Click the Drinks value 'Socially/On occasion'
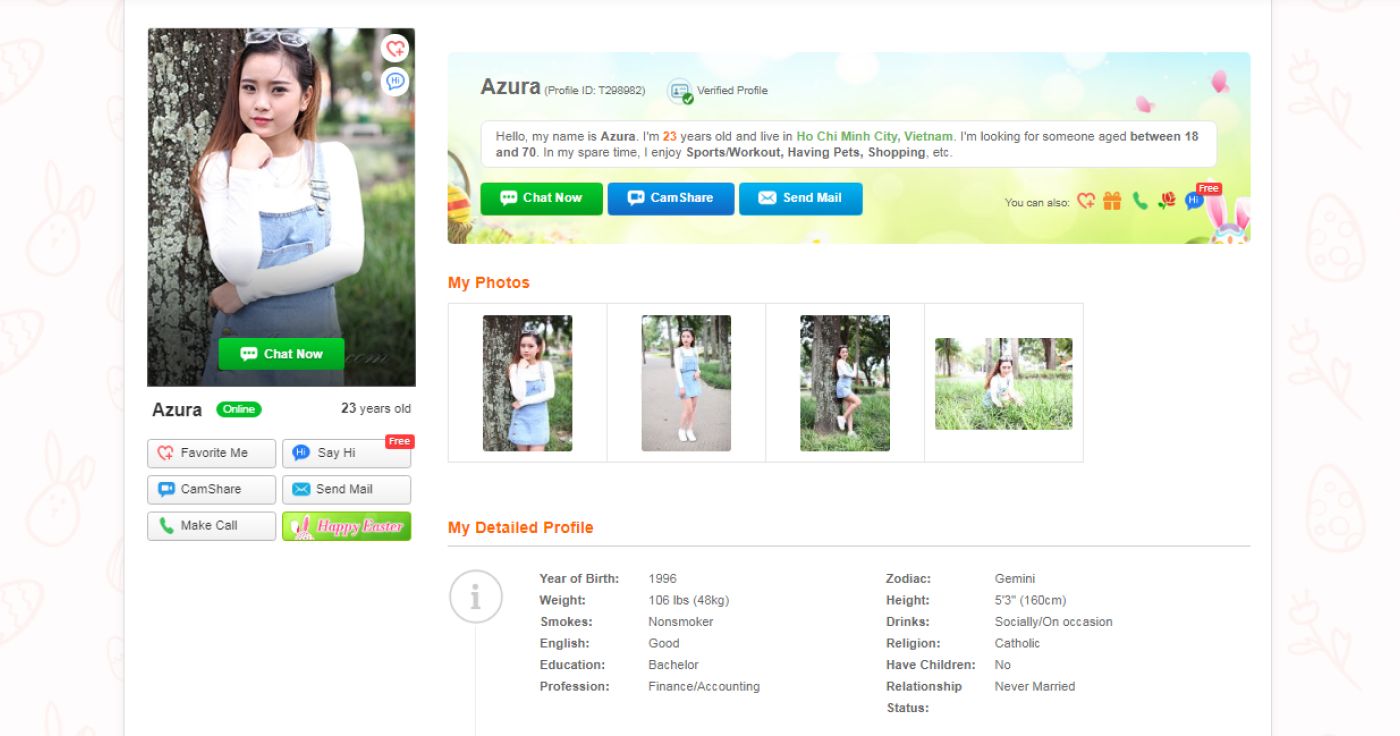1400x736 pixels. click(x=1054, y=622)
